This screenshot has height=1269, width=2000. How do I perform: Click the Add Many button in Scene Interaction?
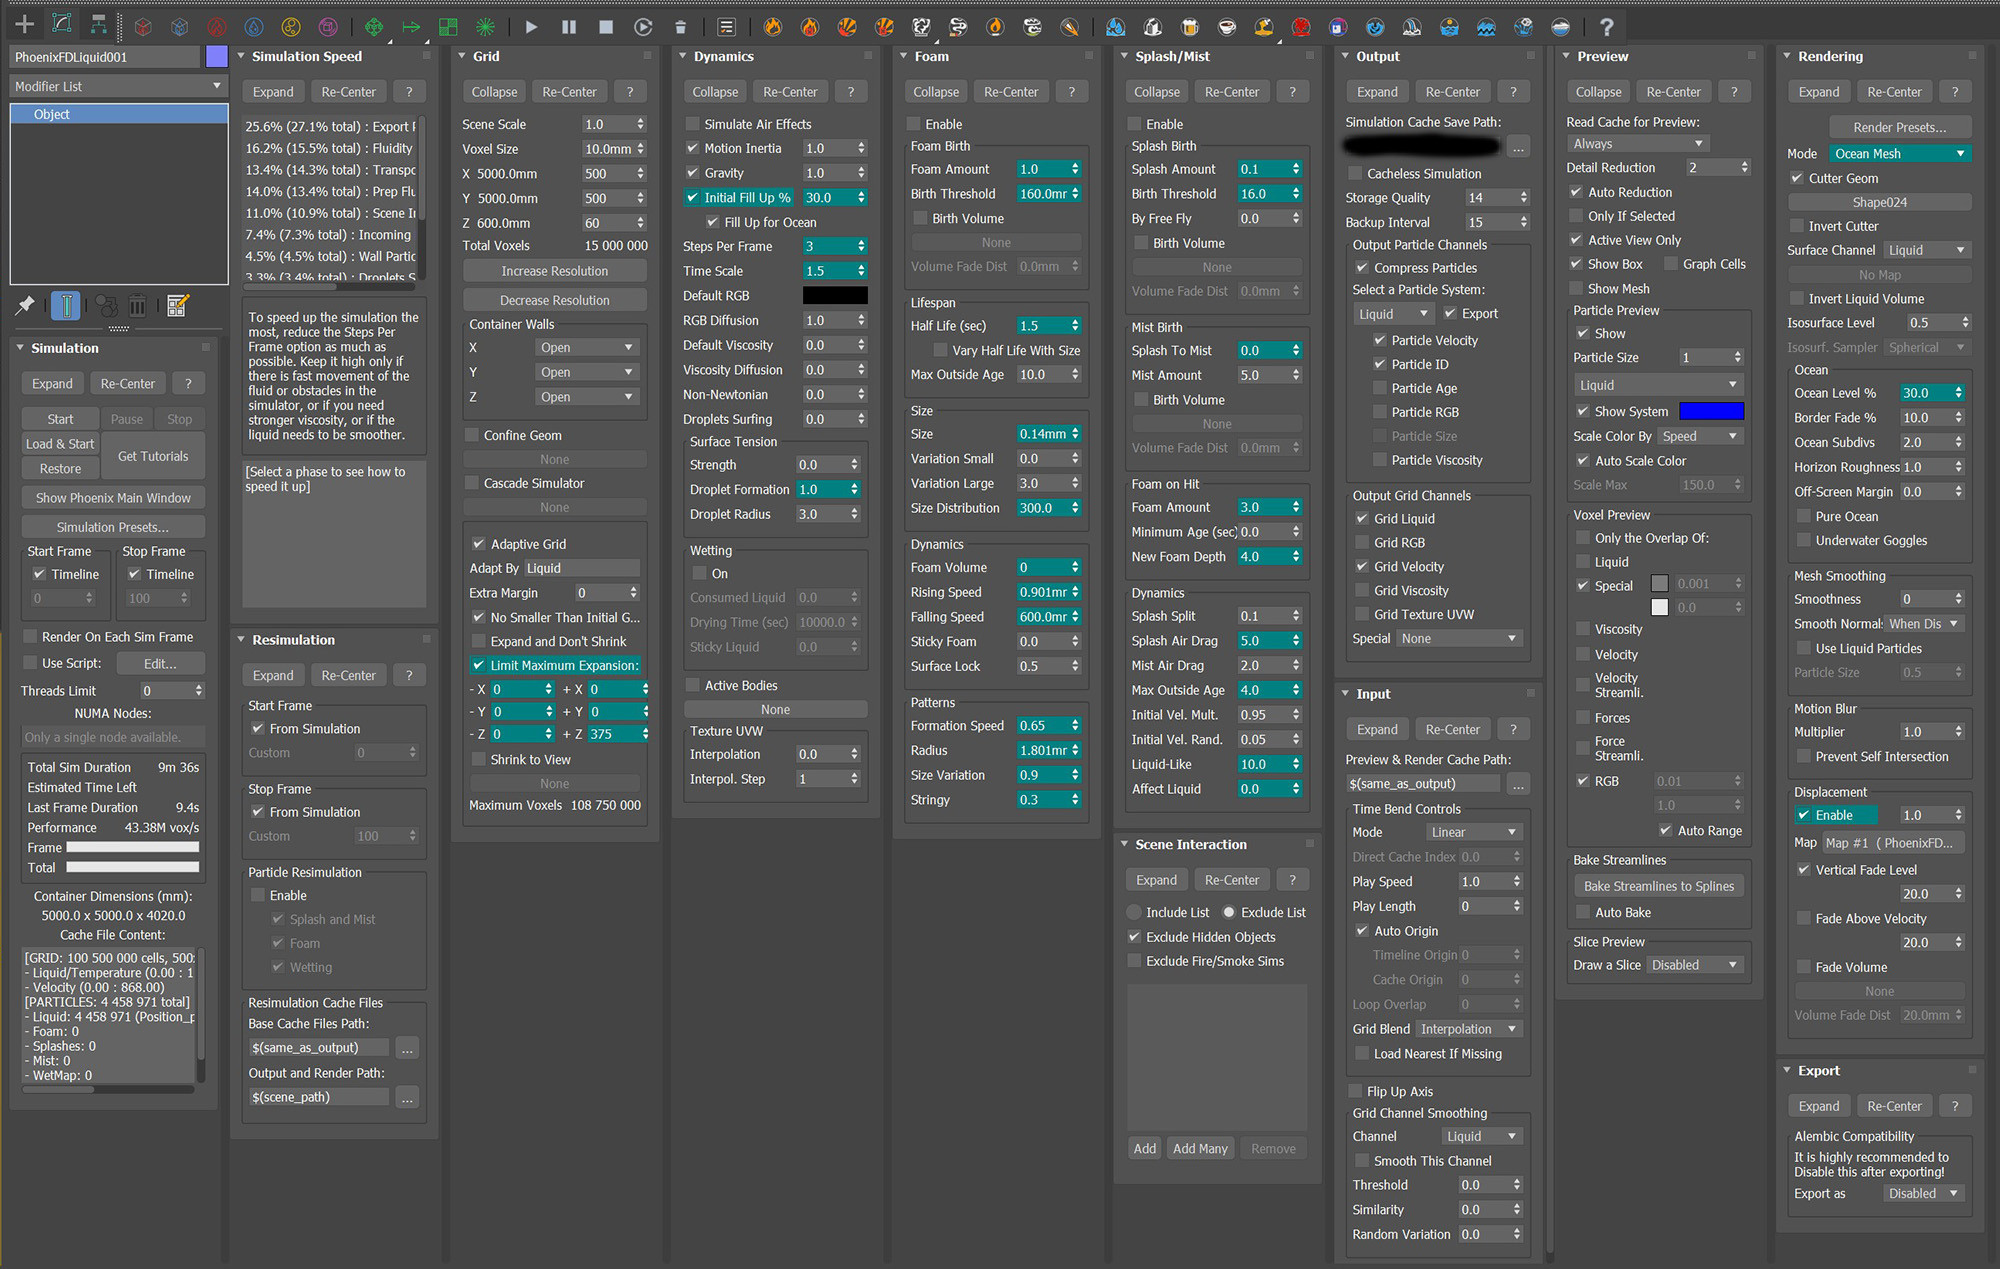point(1200,1149)
